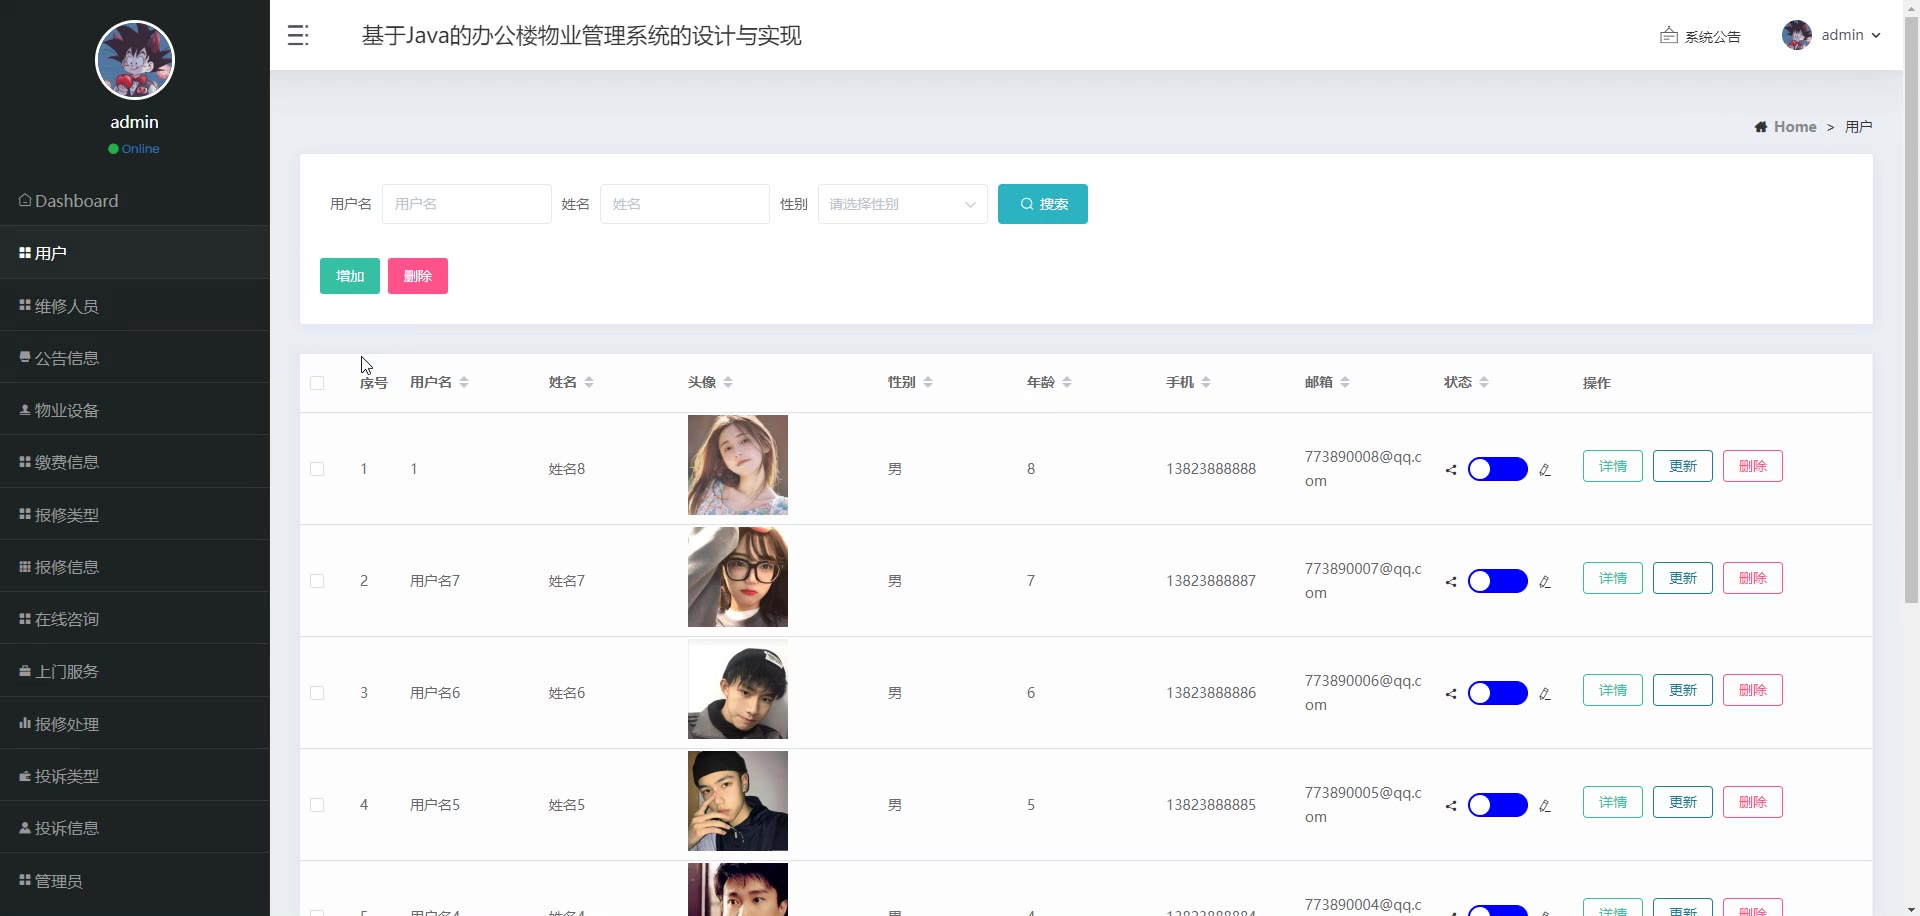1920x916 pixels.
Task: Tick the checkbox for the 姓名8 row
Action: pos(317,469)
